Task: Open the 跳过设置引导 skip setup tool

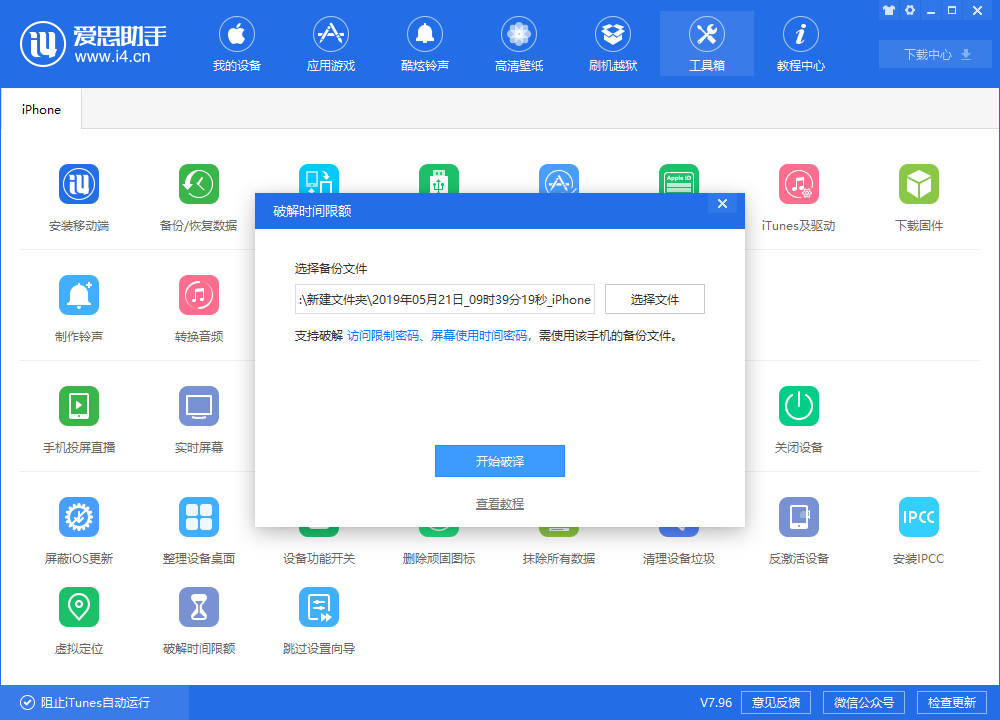Action: [x=318, y=618]
